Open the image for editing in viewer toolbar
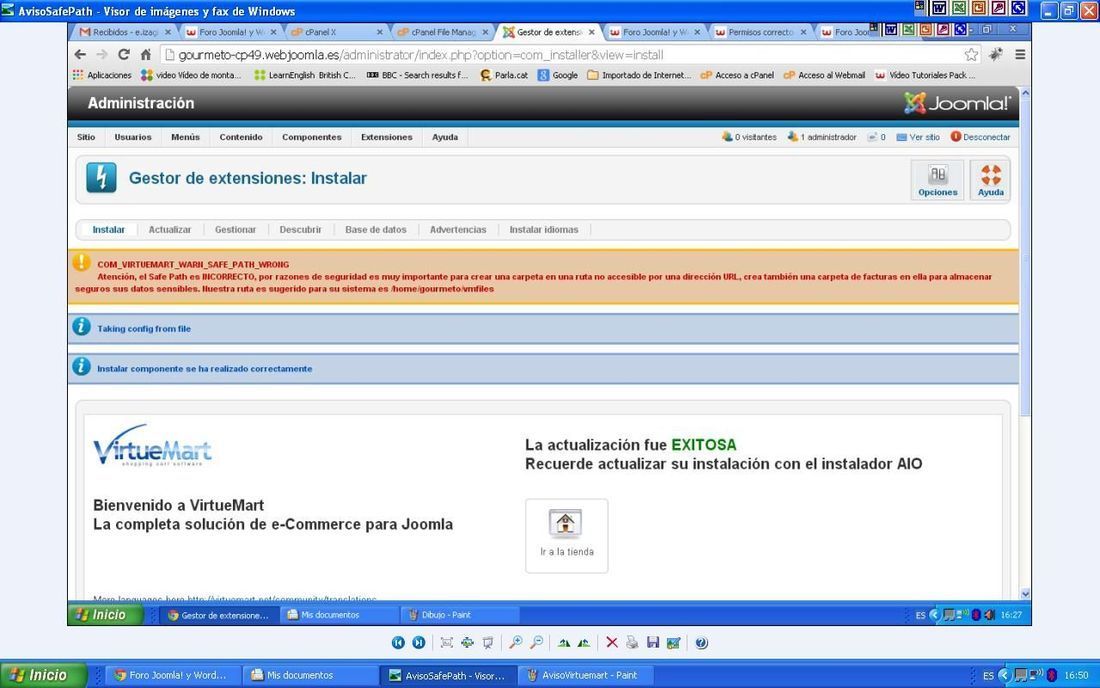Screen dimensions: 1100x688 pos(673,642)
